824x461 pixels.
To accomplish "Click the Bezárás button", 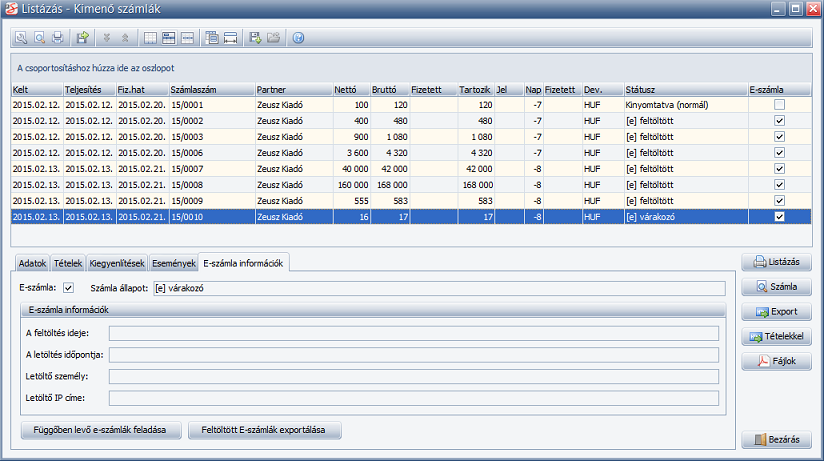I will (x=776, y=439).
